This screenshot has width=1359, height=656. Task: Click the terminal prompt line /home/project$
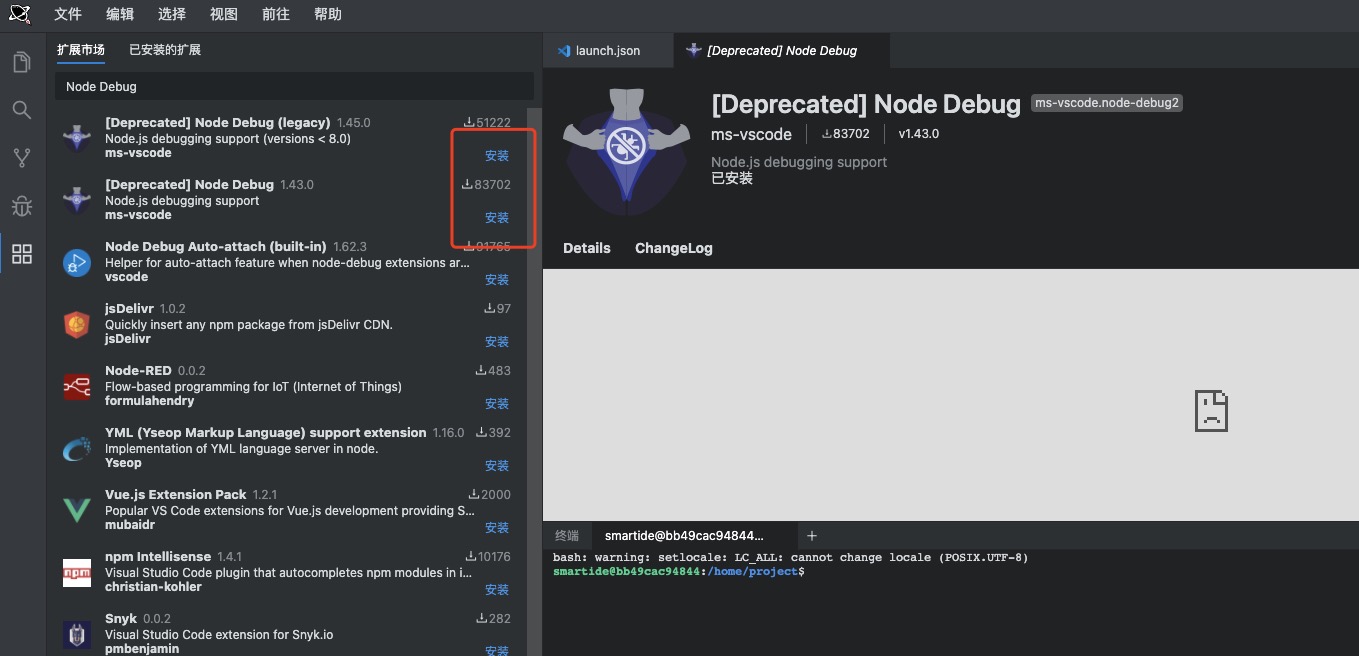[x=678, y=571]
